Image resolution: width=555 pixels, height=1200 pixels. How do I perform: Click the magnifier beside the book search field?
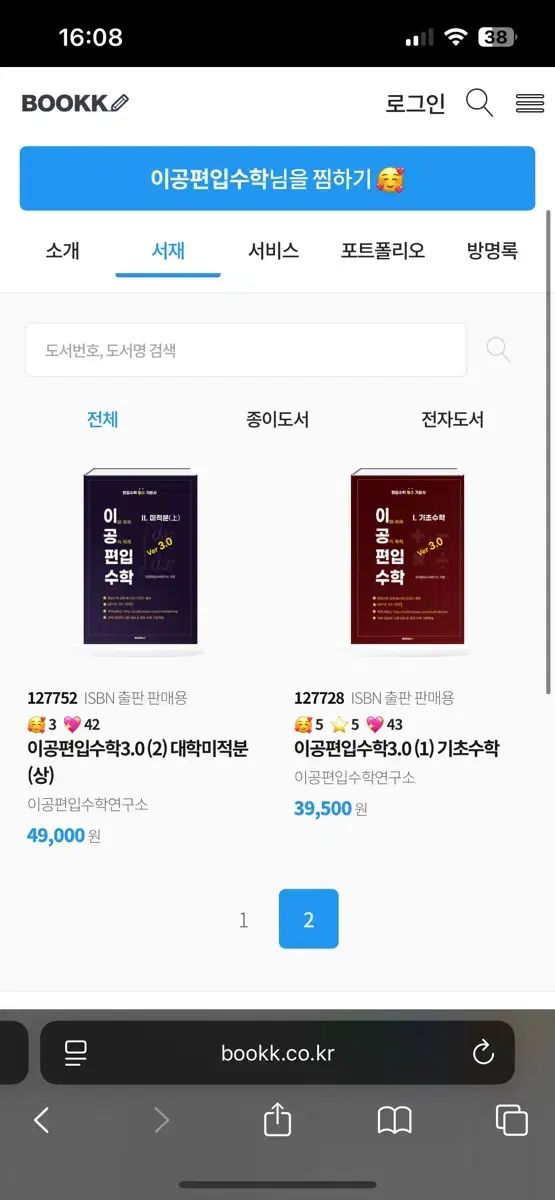click(497, 349)
